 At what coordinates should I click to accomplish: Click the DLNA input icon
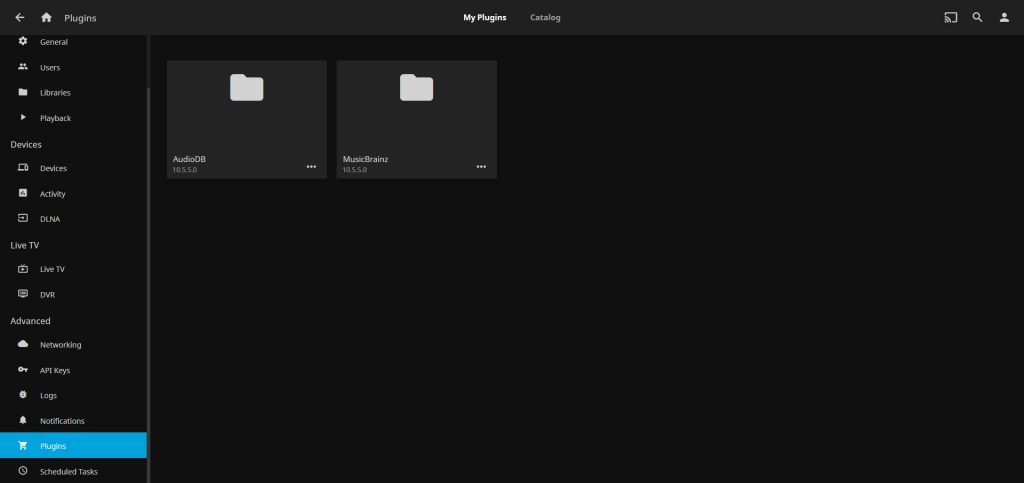(x=23, y=219)
